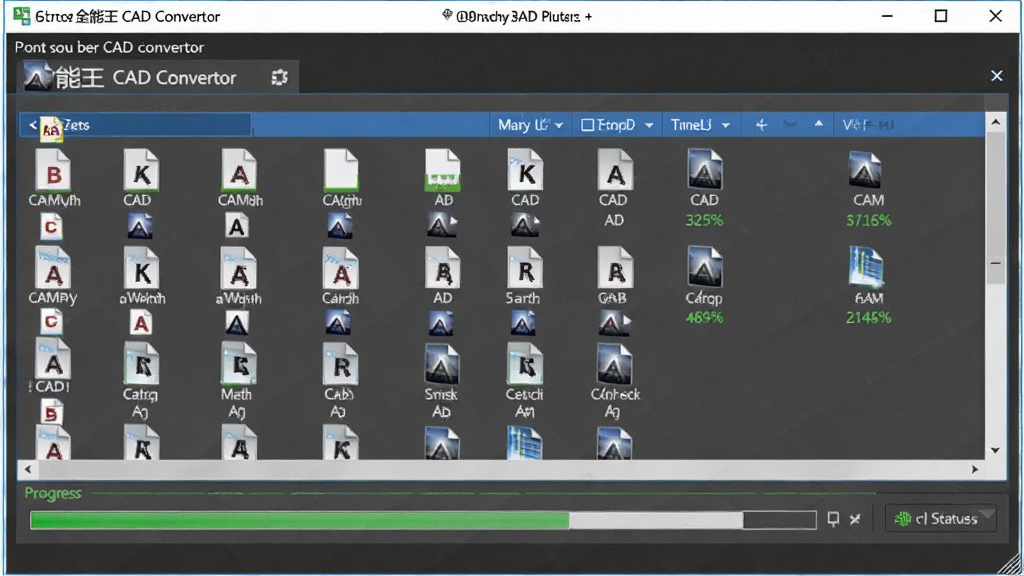
Task: Select the Cárqp file showing 469%
Action: click(704, 286)
